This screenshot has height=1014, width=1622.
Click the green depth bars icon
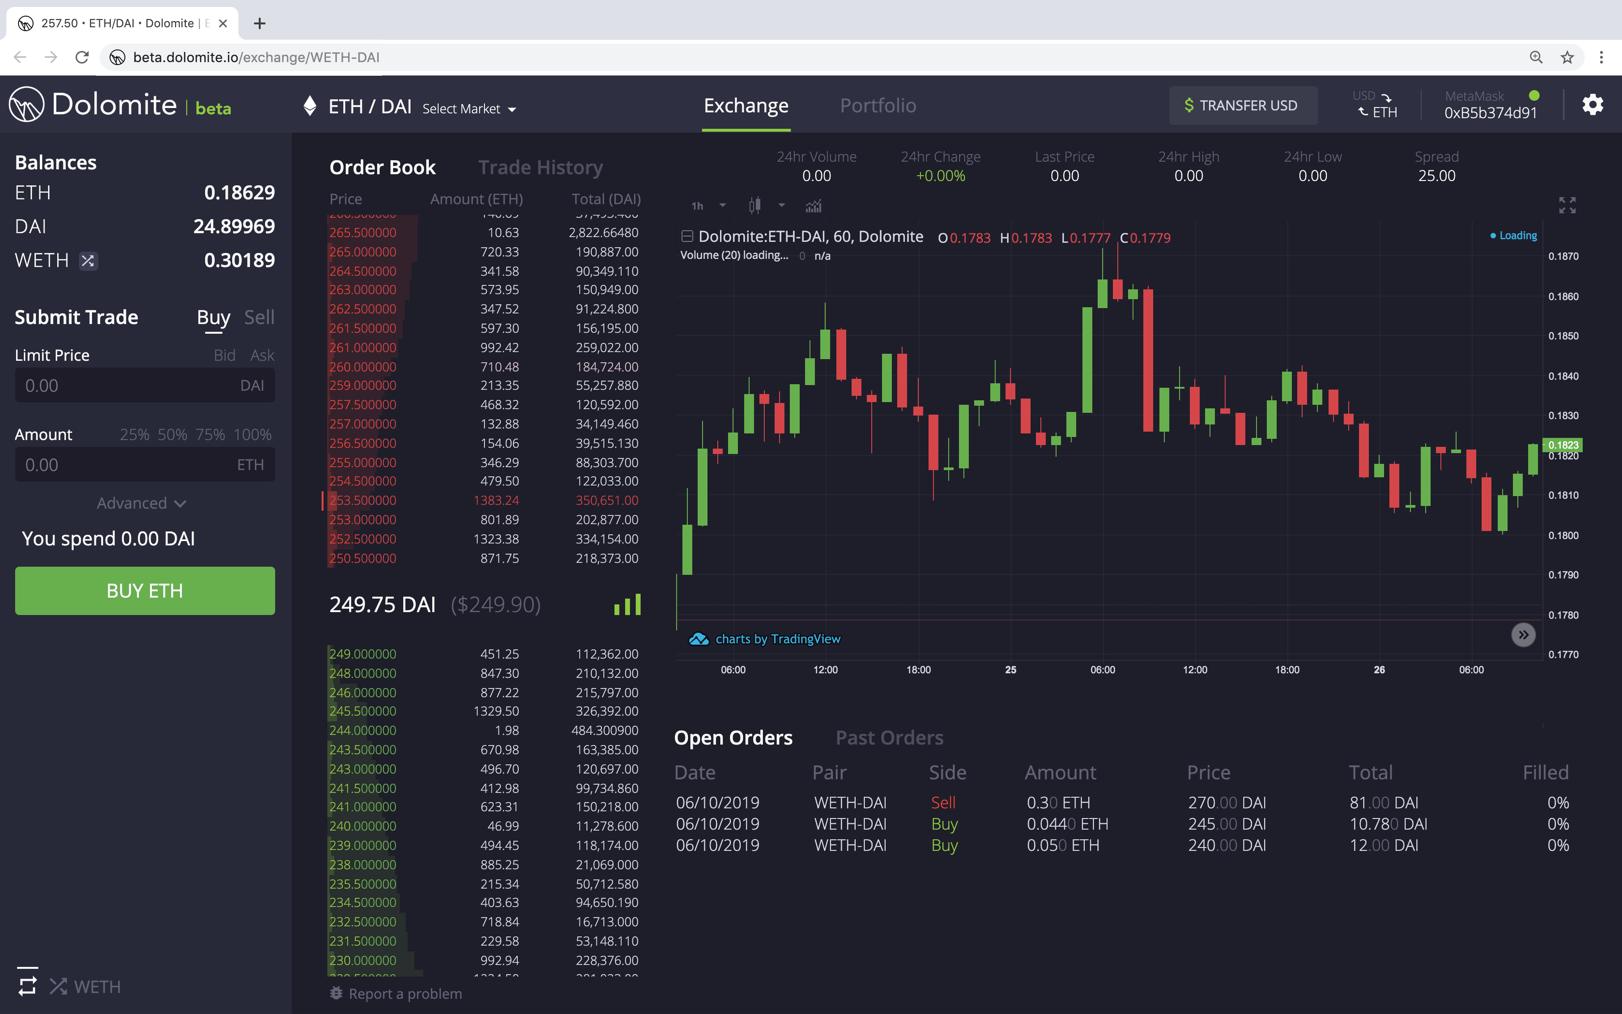(x=627, y=604)
